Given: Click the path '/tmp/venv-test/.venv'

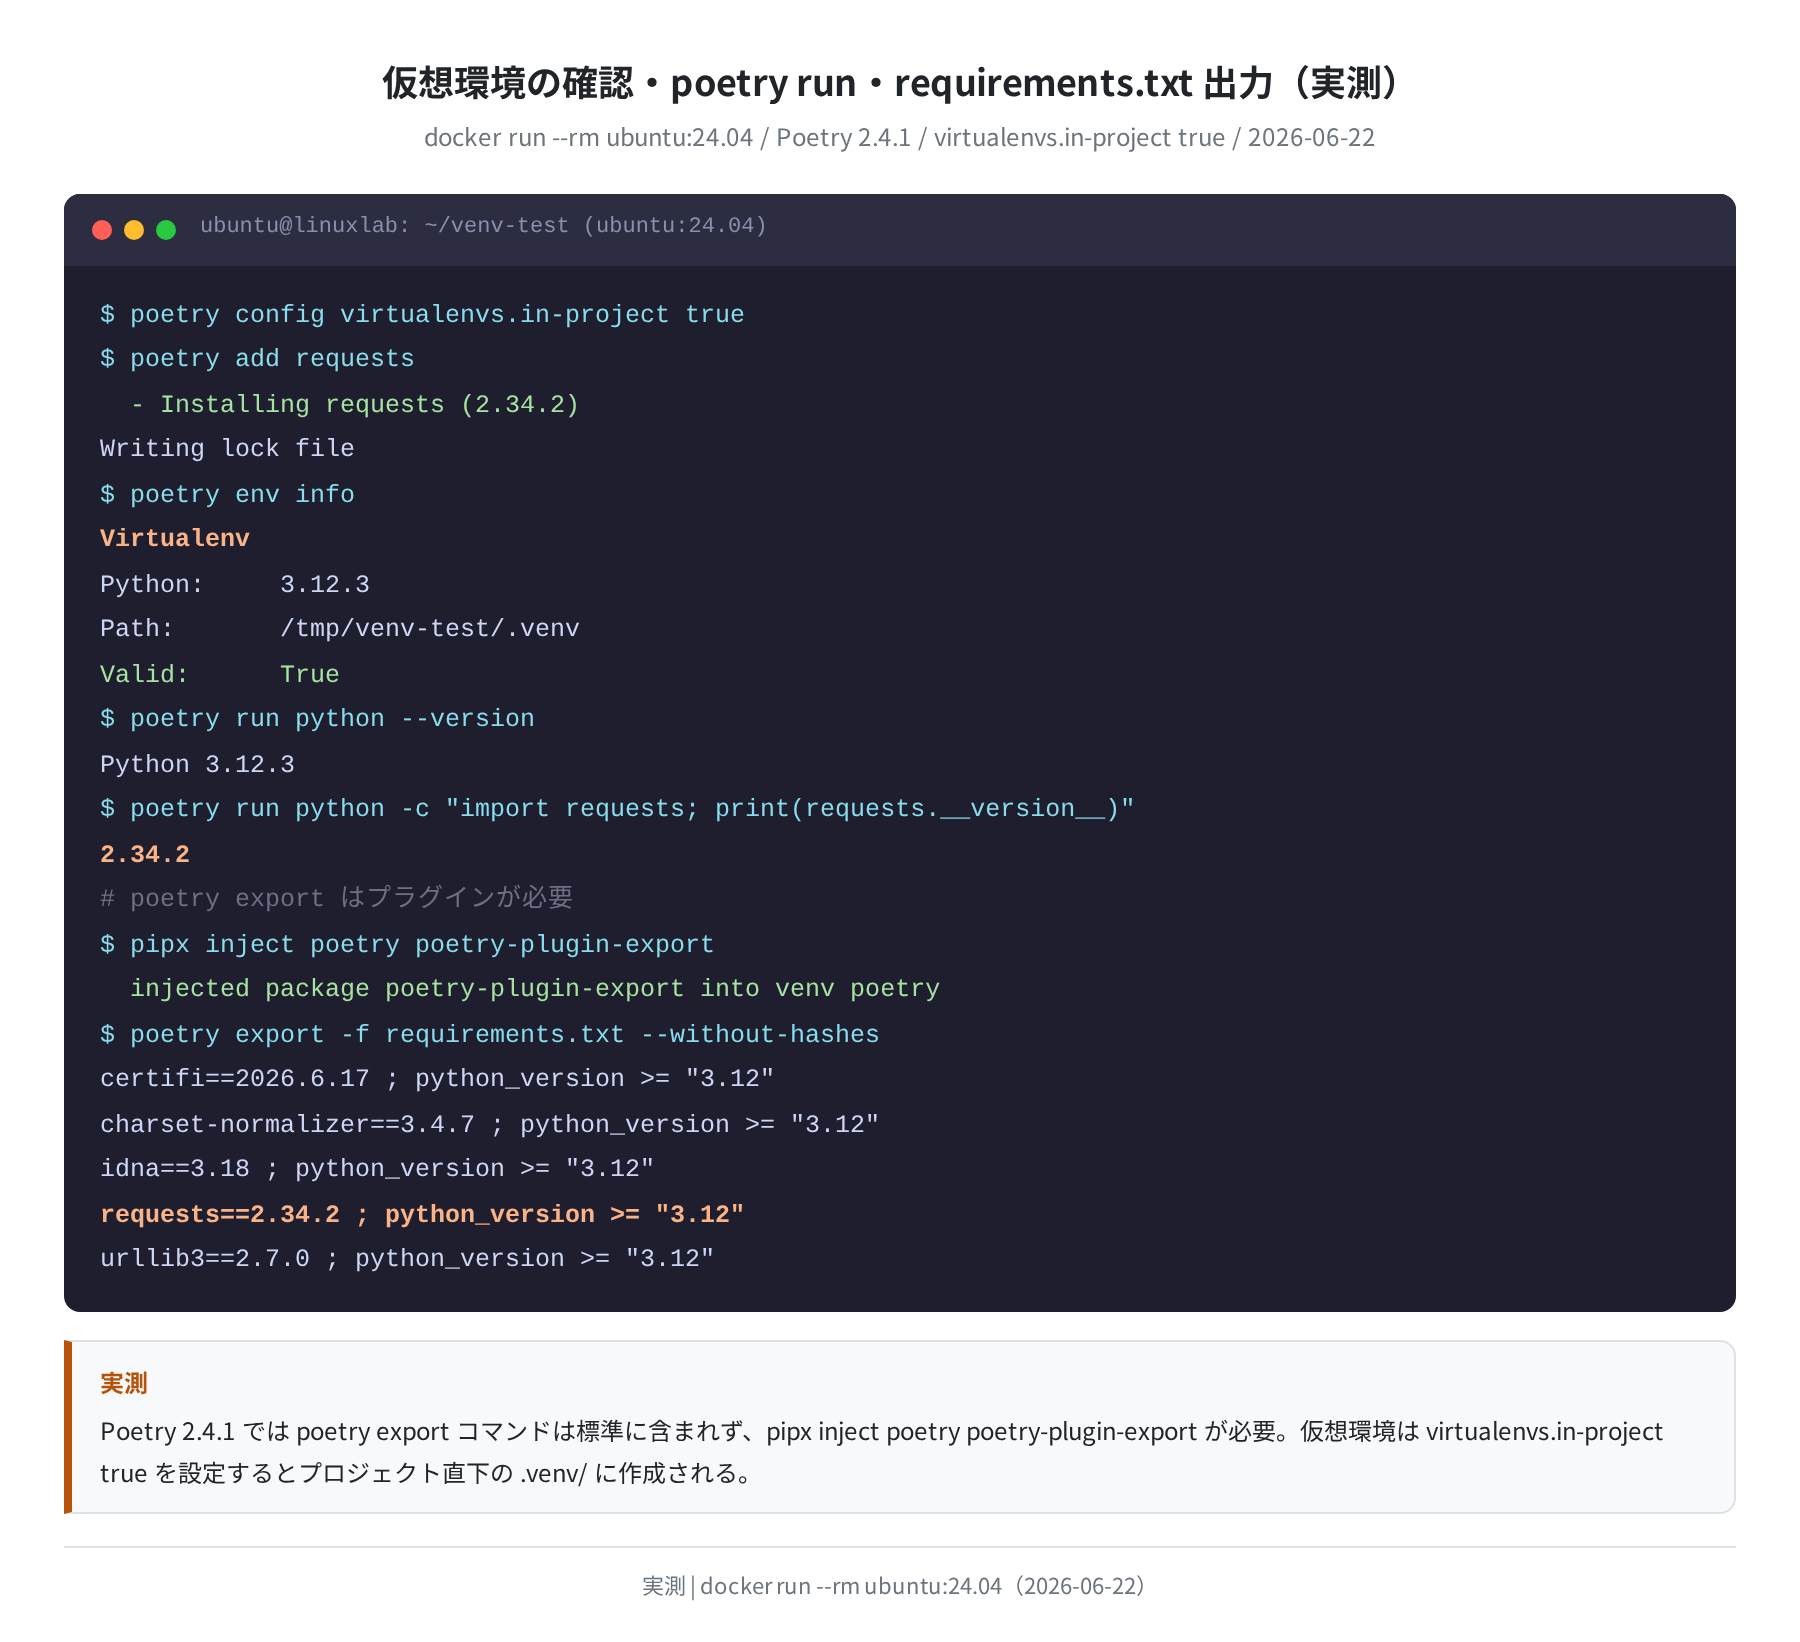Looking at the screenshot, I should pos(430,629).
